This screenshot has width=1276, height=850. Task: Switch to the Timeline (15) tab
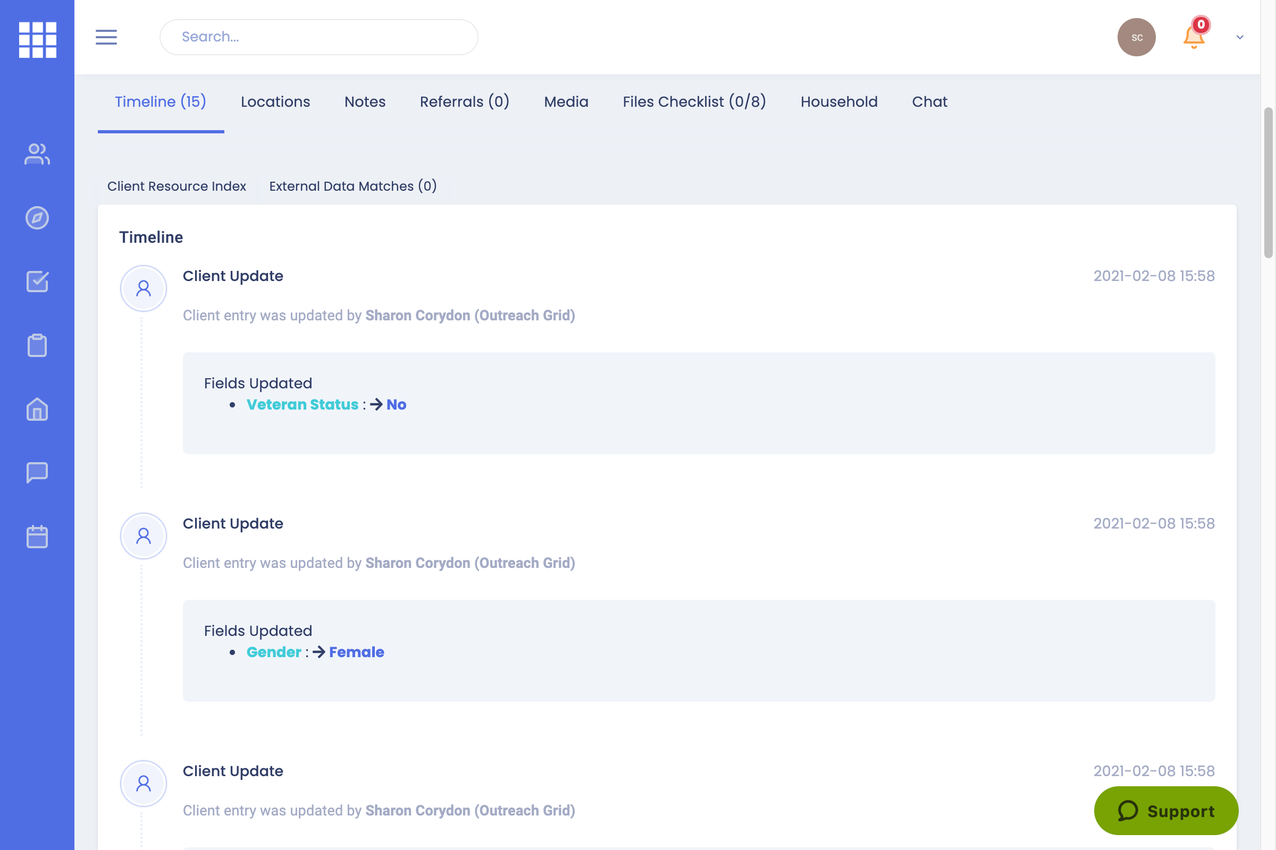[160, 102]
